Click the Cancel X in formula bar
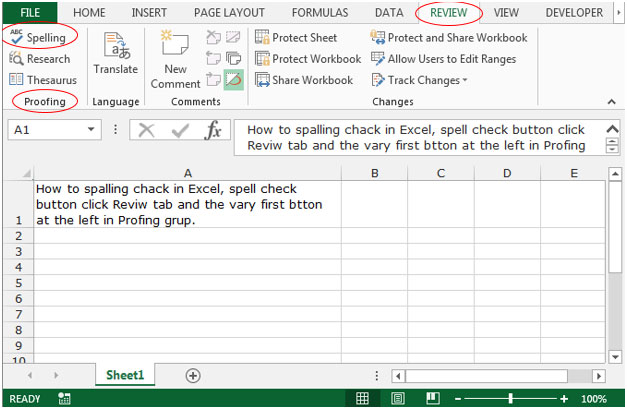The height and width of the screenshot is (409, 627). pyautogui.click(x=146, y=130)
